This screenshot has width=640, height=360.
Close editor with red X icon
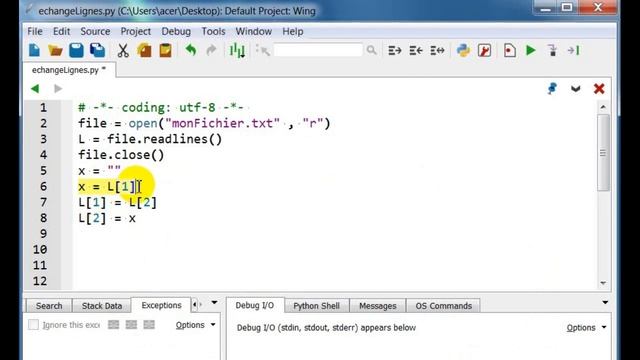coord(599,89)
